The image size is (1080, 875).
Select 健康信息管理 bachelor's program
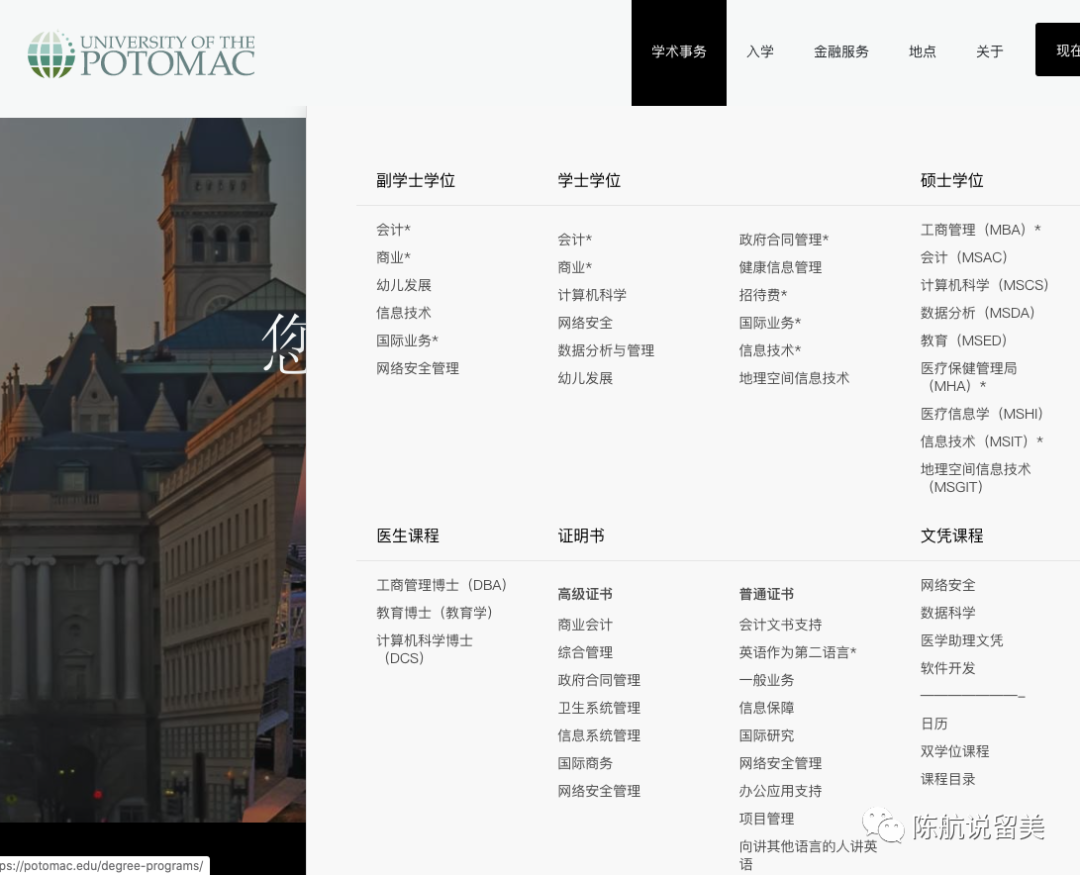tap(780, 267)
